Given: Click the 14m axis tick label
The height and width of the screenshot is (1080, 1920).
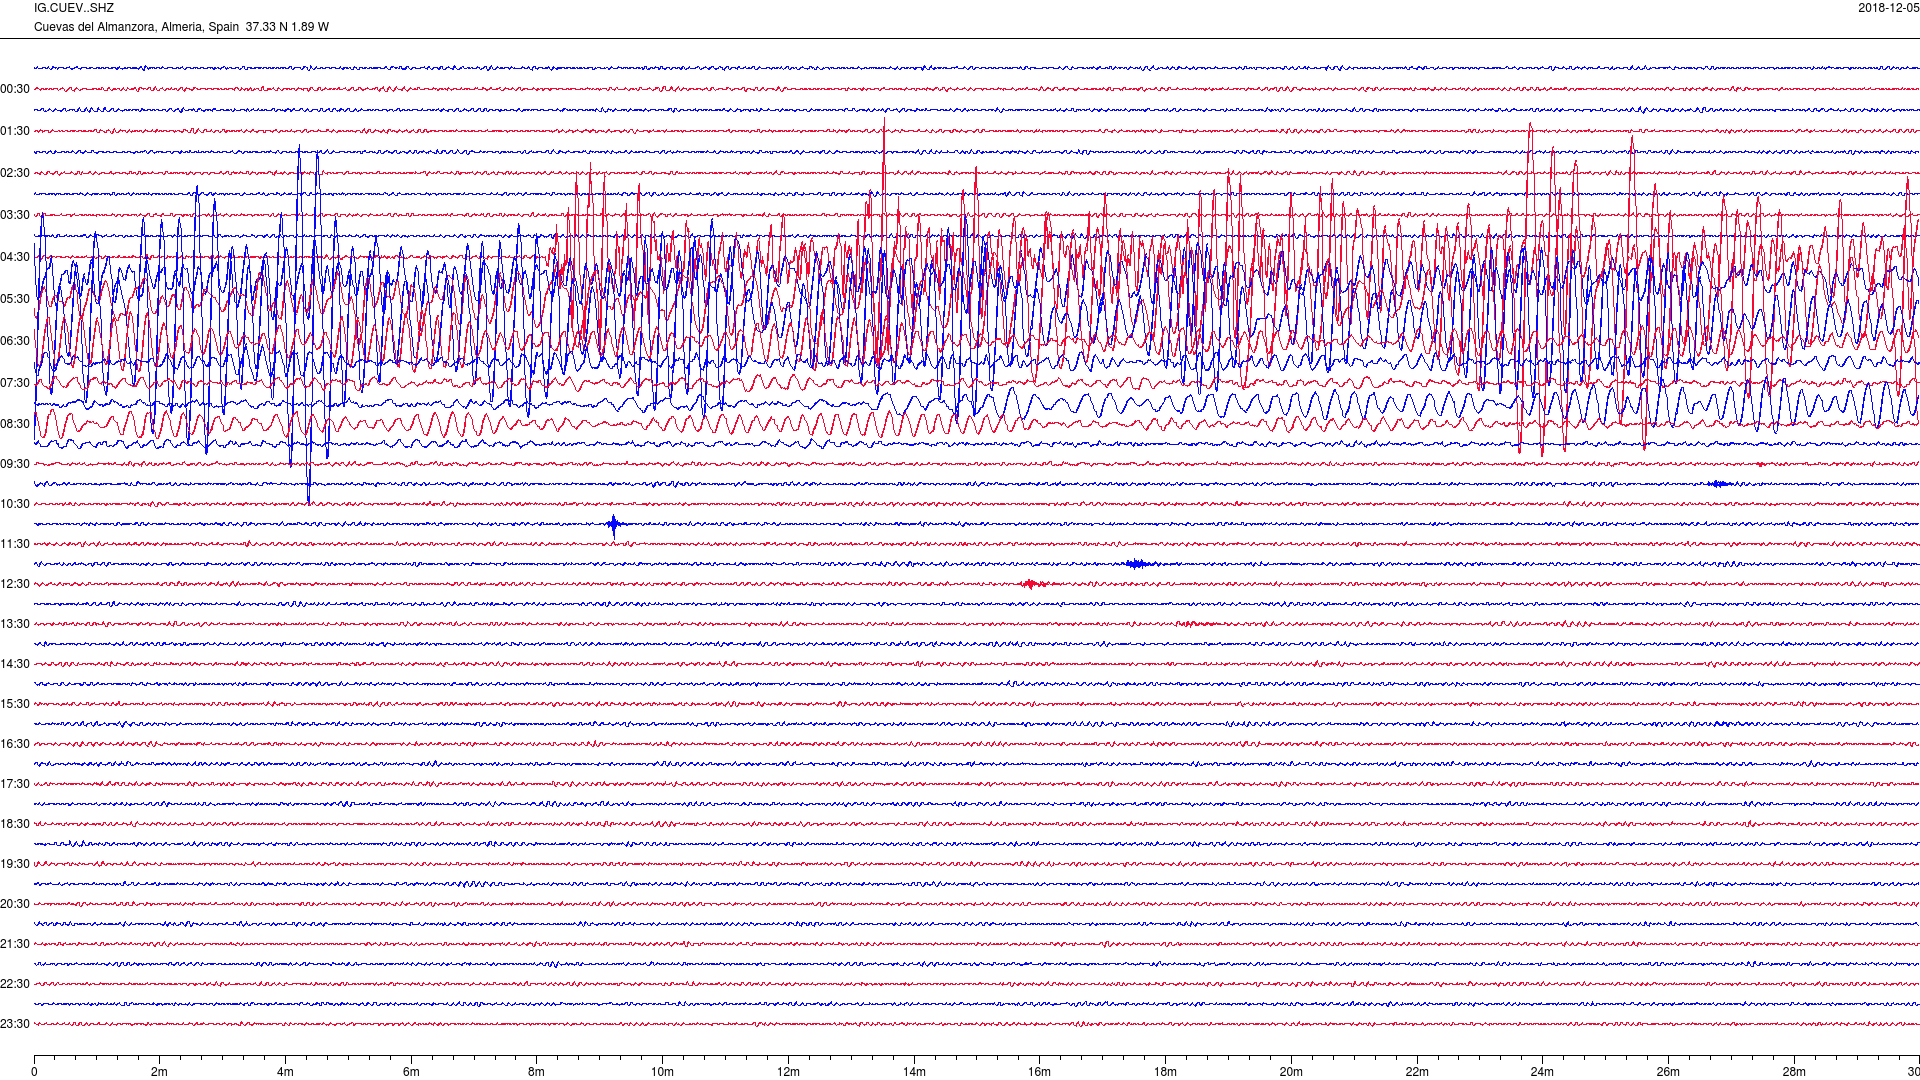Looking at the screenshot, I should click(x=914, y=1072).
